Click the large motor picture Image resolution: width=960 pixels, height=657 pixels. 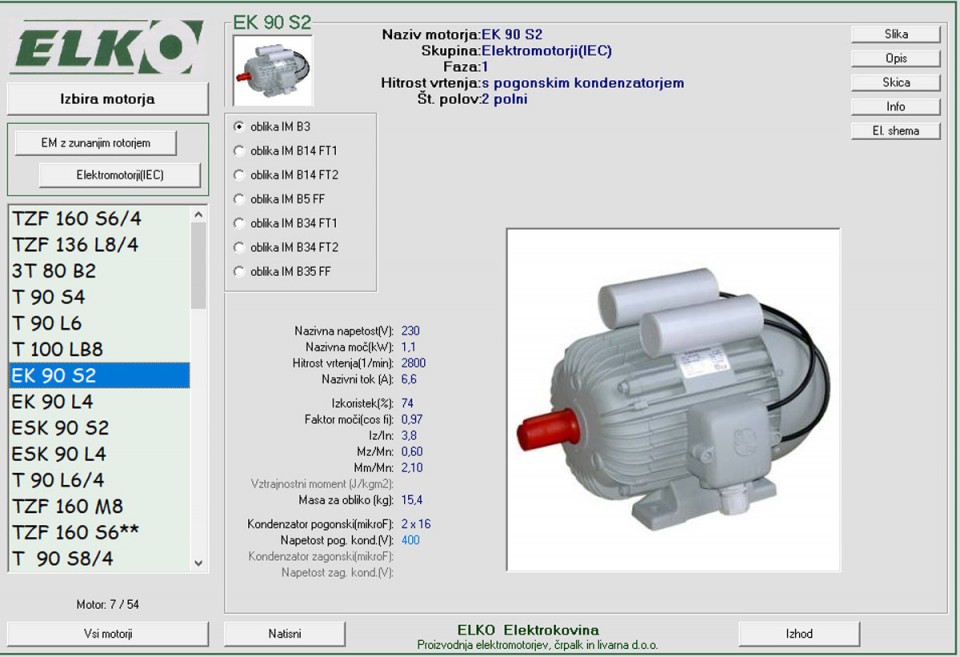click(x=673, y=400)
